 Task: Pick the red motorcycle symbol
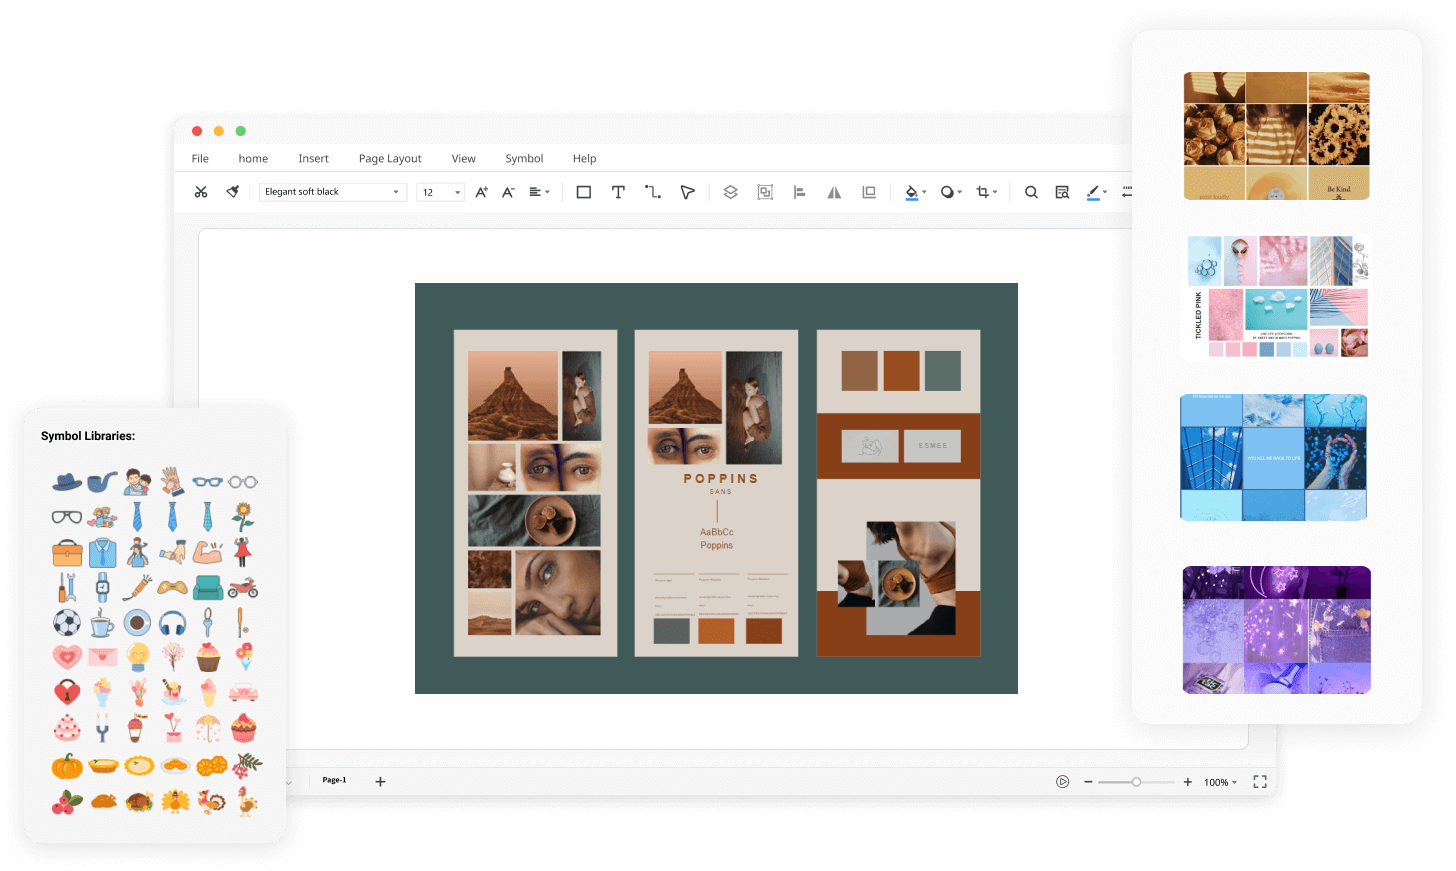pos(243,588)
